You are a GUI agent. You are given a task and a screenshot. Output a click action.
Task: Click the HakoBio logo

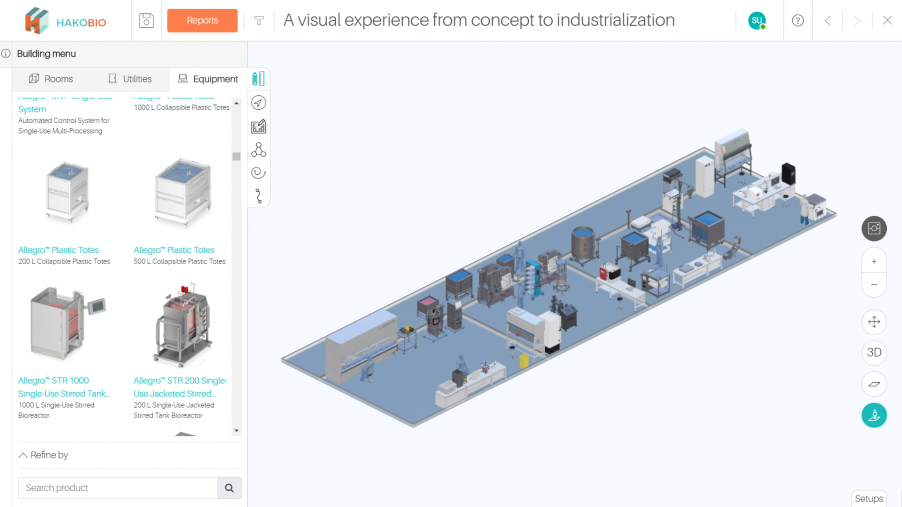tap(65, 21)
